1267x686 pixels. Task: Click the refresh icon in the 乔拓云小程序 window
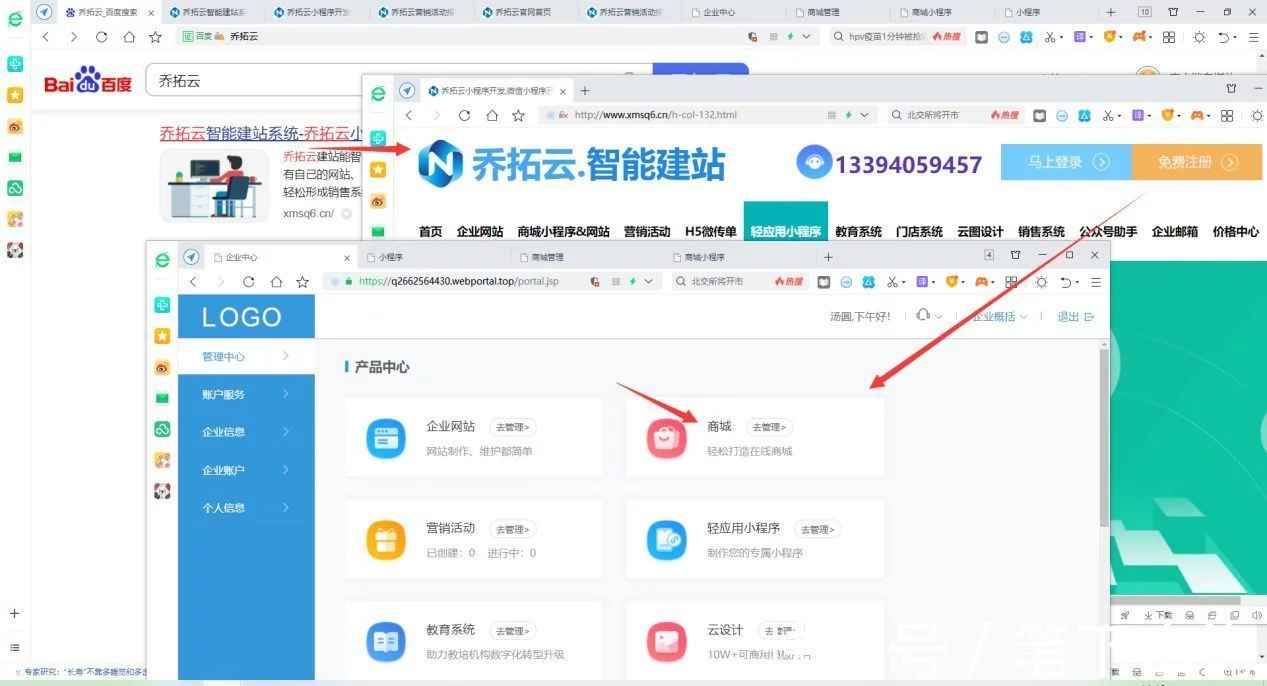point(464,115)
